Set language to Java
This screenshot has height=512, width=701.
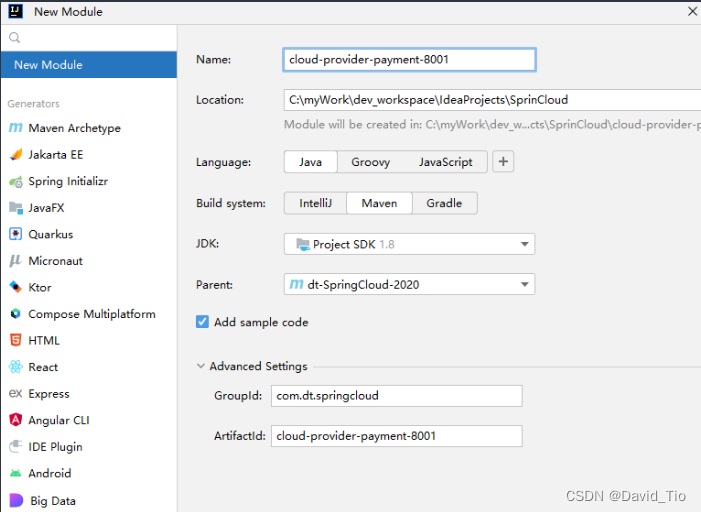[x=310, y=162]
